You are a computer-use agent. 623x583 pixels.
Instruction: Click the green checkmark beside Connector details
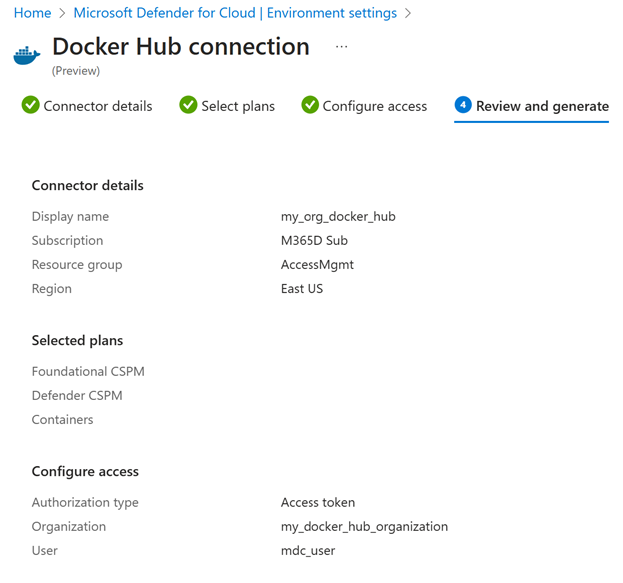(31, 105)
